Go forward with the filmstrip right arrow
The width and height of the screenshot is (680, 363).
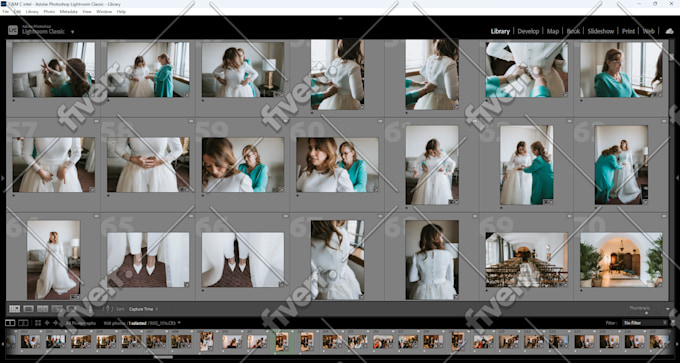(x=56, y=323)
